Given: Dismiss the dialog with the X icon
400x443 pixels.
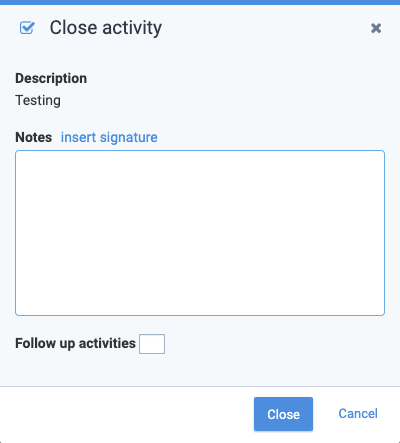Looking at the screenshot, I should pos(376,28).
